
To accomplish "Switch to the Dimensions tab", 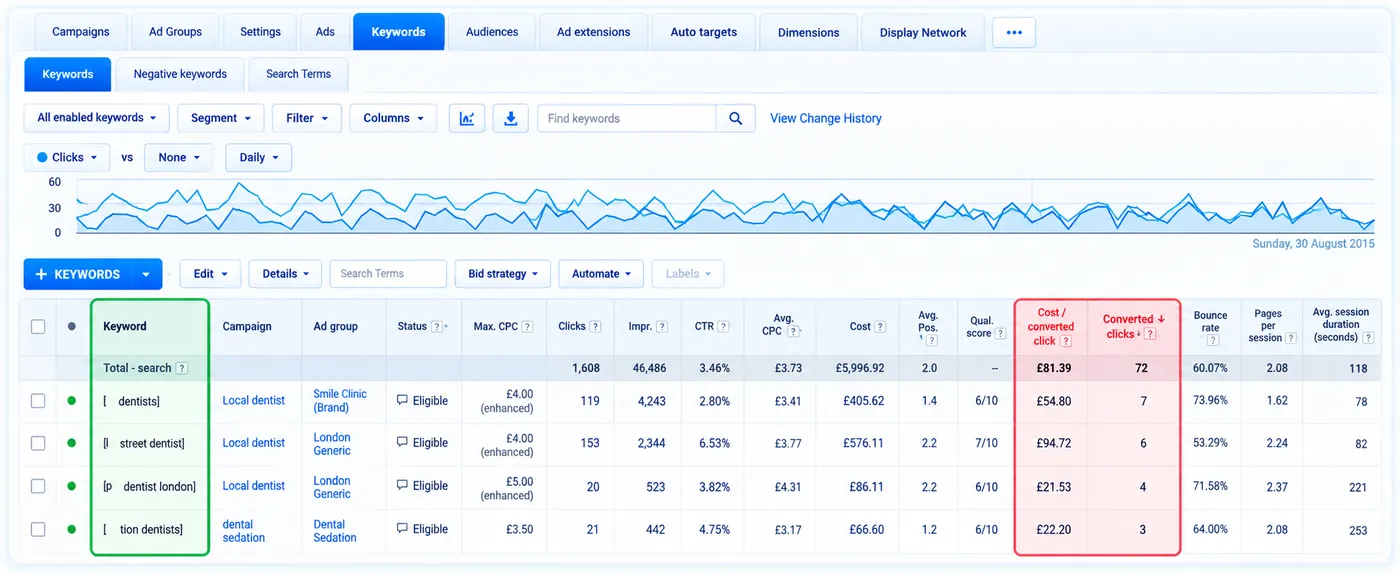I will pos(809,32).
